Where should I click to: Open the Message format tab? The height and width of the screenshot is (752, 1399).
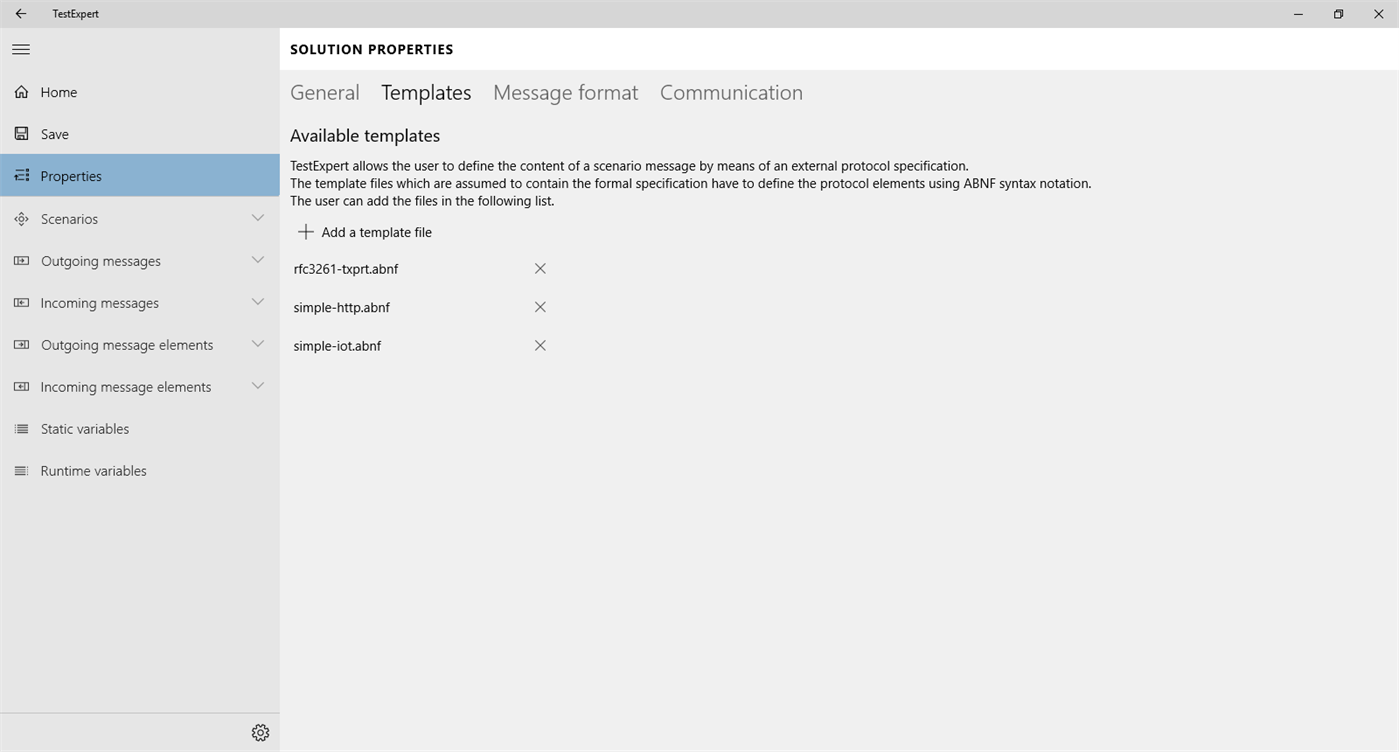[565, 93]
